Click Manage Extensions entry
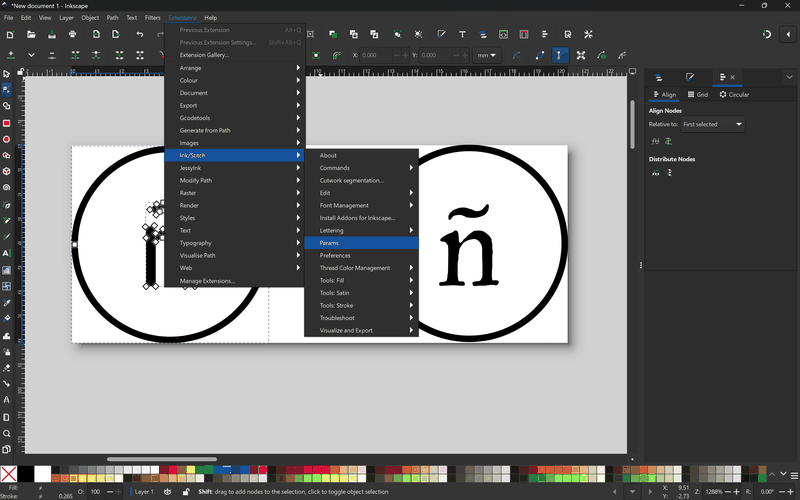This screenshot has width=800, height=500. tap(234, 281)
